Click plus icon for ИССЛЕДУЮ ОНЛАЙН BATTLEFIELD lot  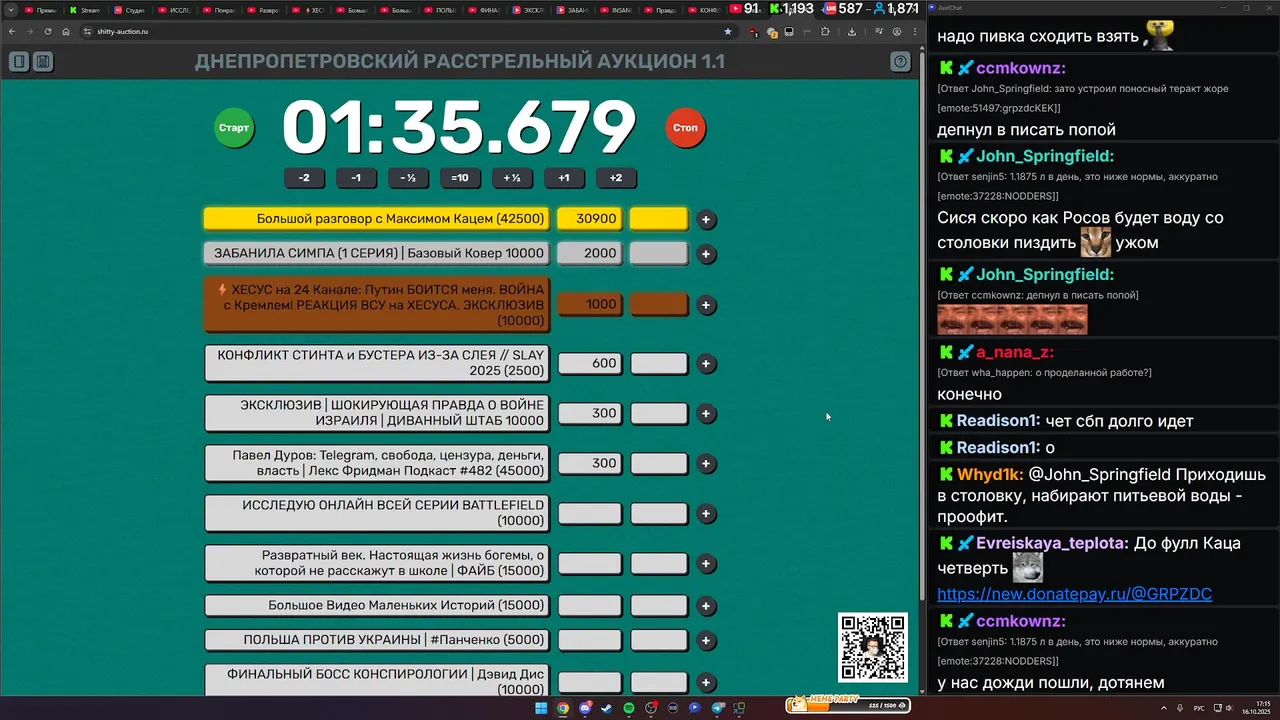click(x=706, y=514)
